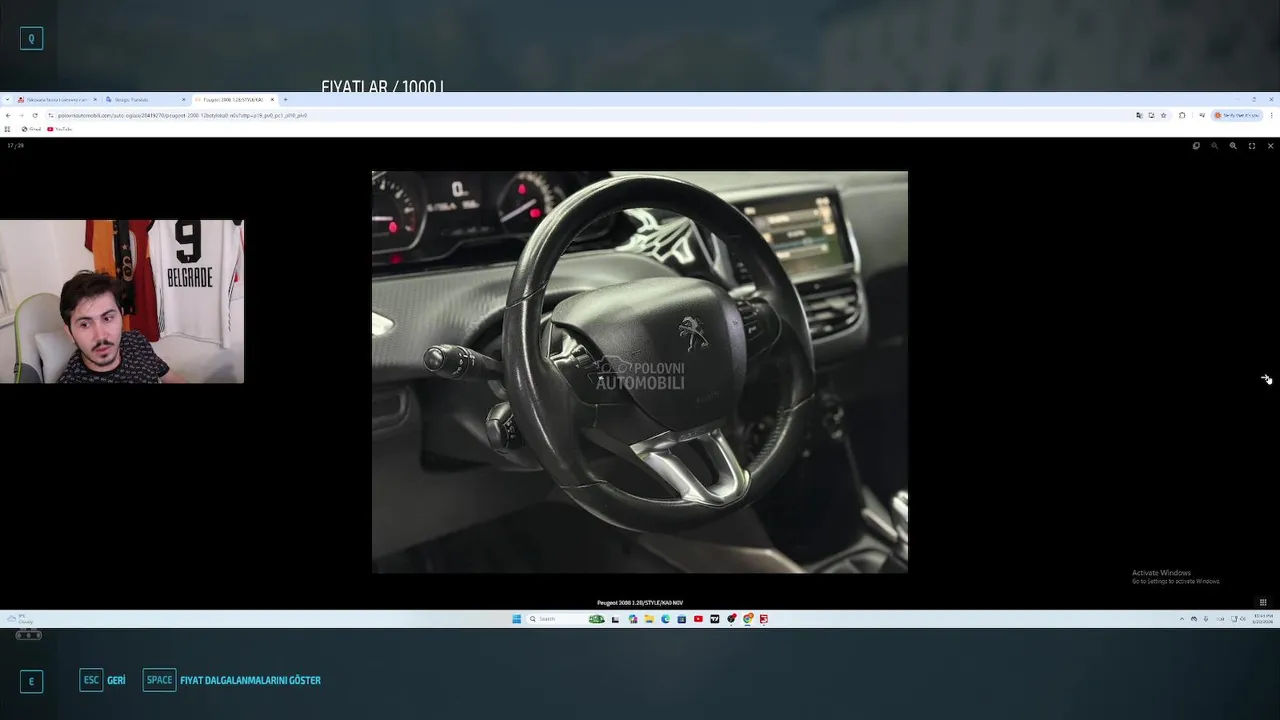
Task: Click the Q key icon in game overlay
Action: (31, 39)
